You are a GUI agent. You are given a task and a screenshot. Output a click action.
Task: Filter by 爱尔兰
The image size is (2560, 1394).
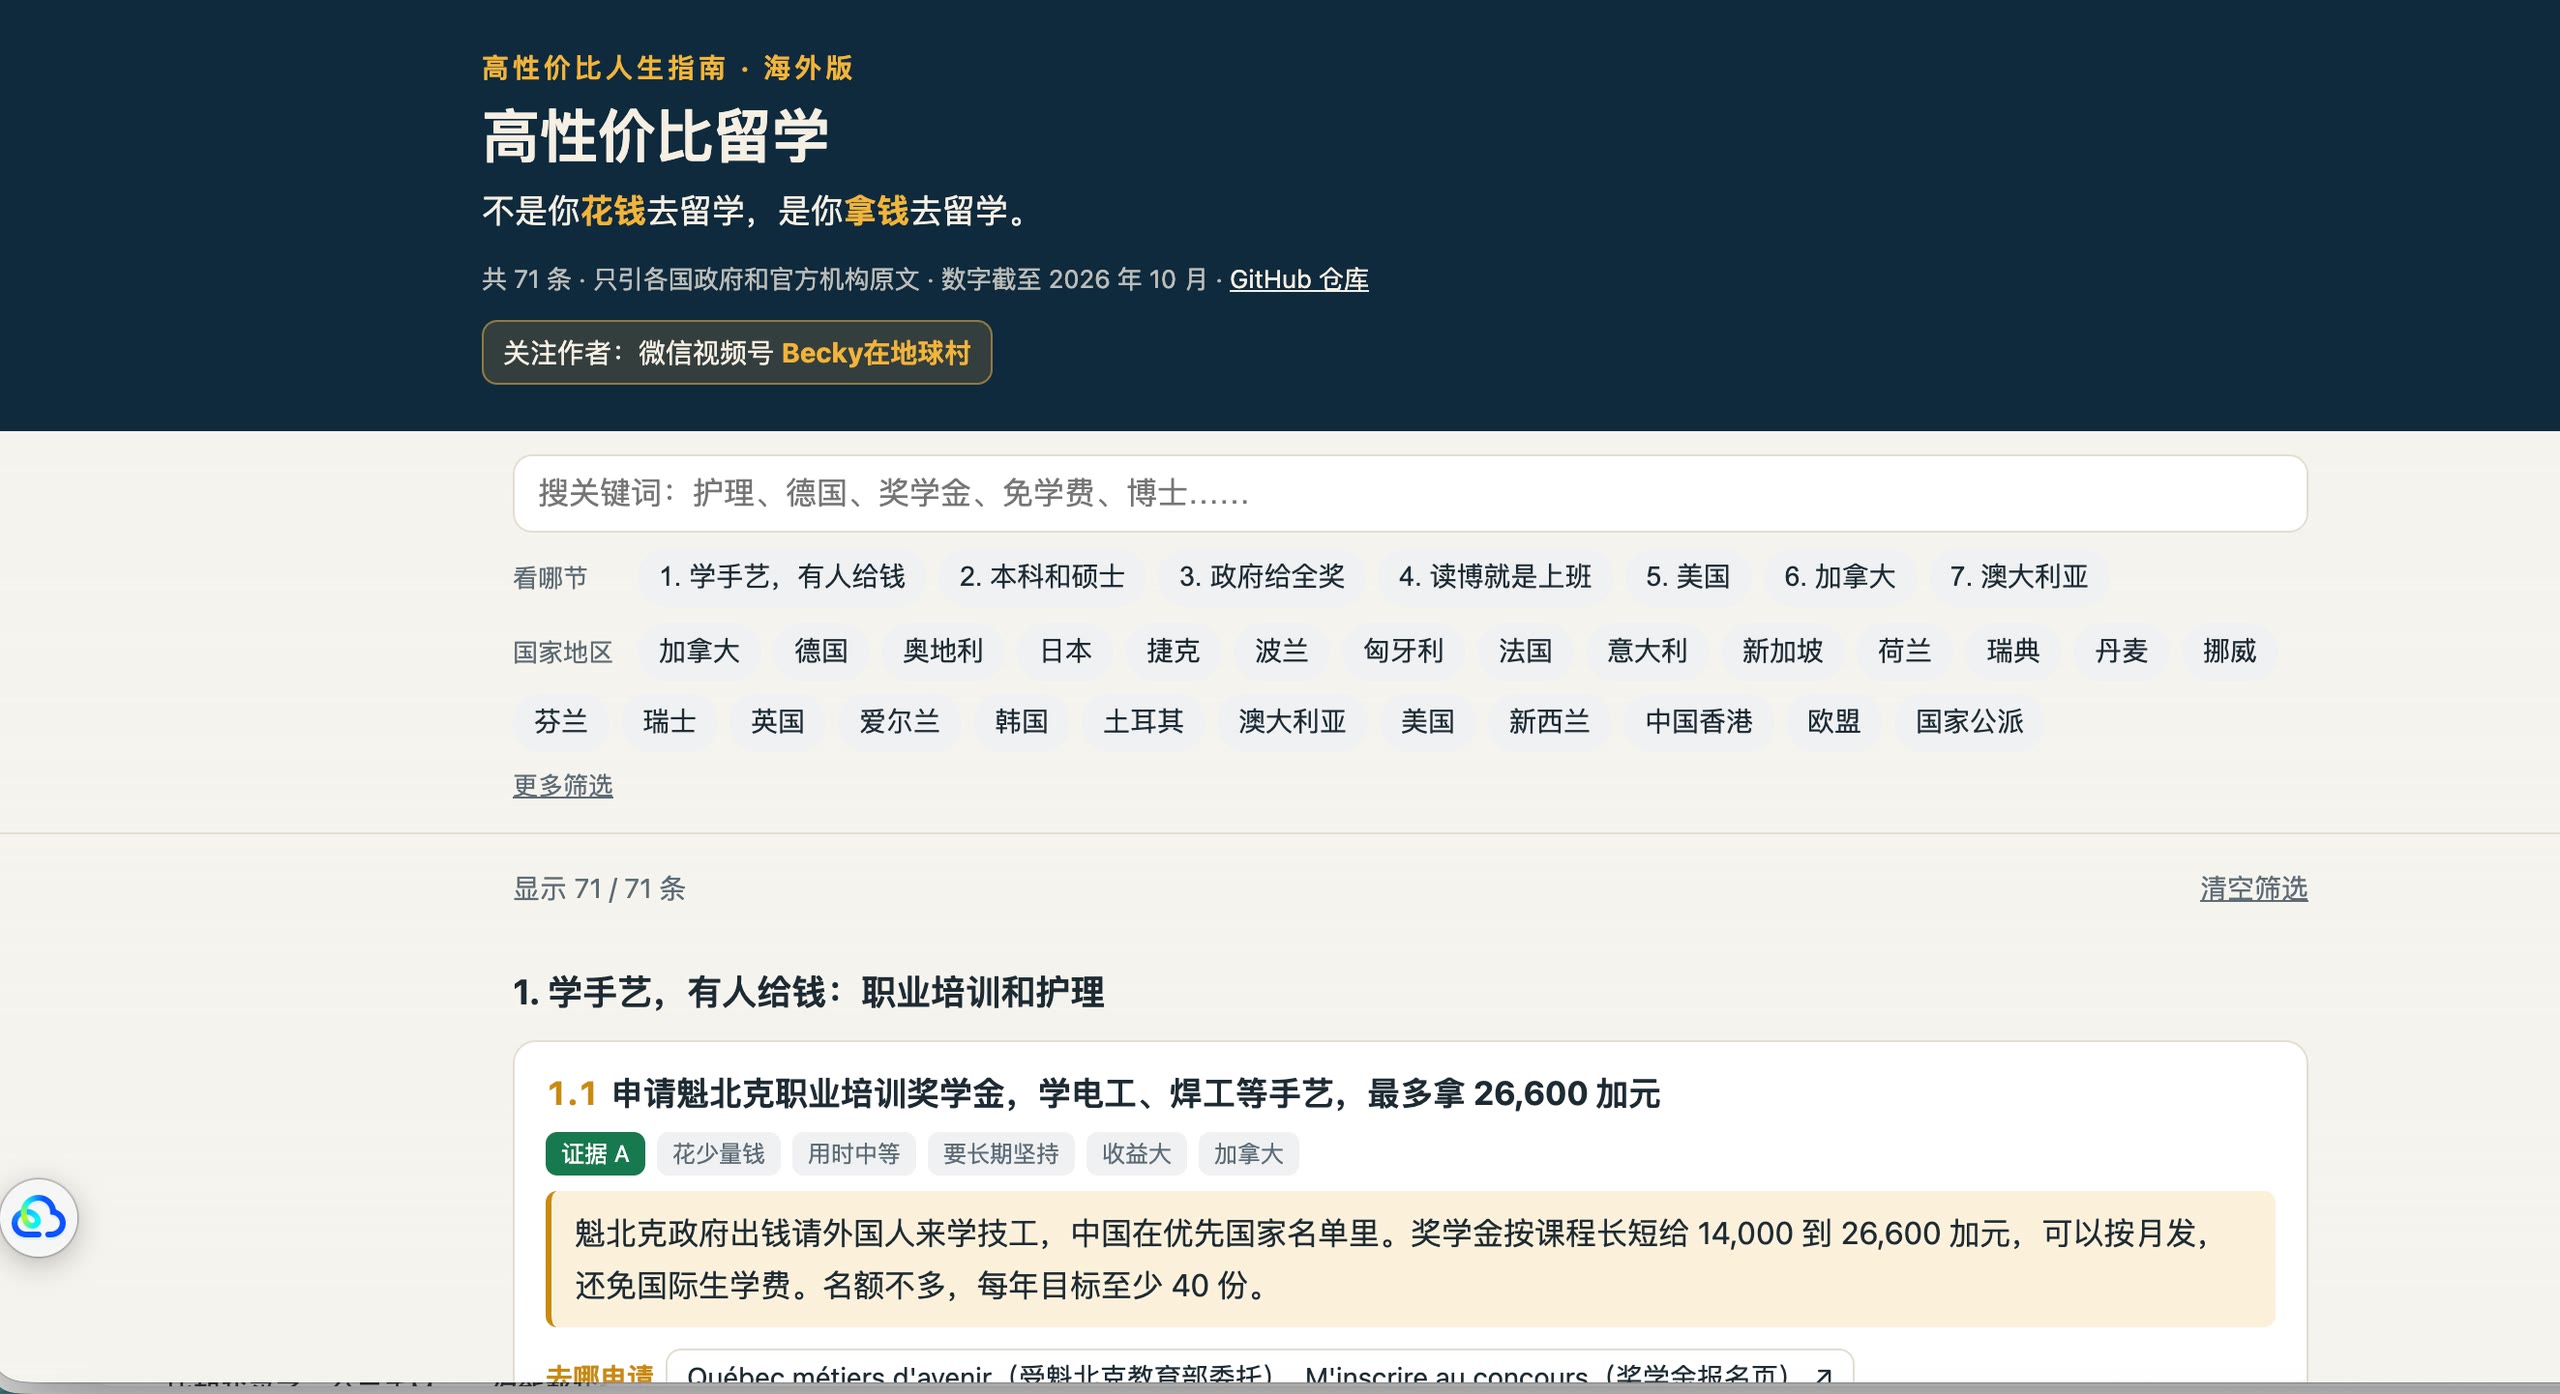pyautogui.click(x=900, y=721)
